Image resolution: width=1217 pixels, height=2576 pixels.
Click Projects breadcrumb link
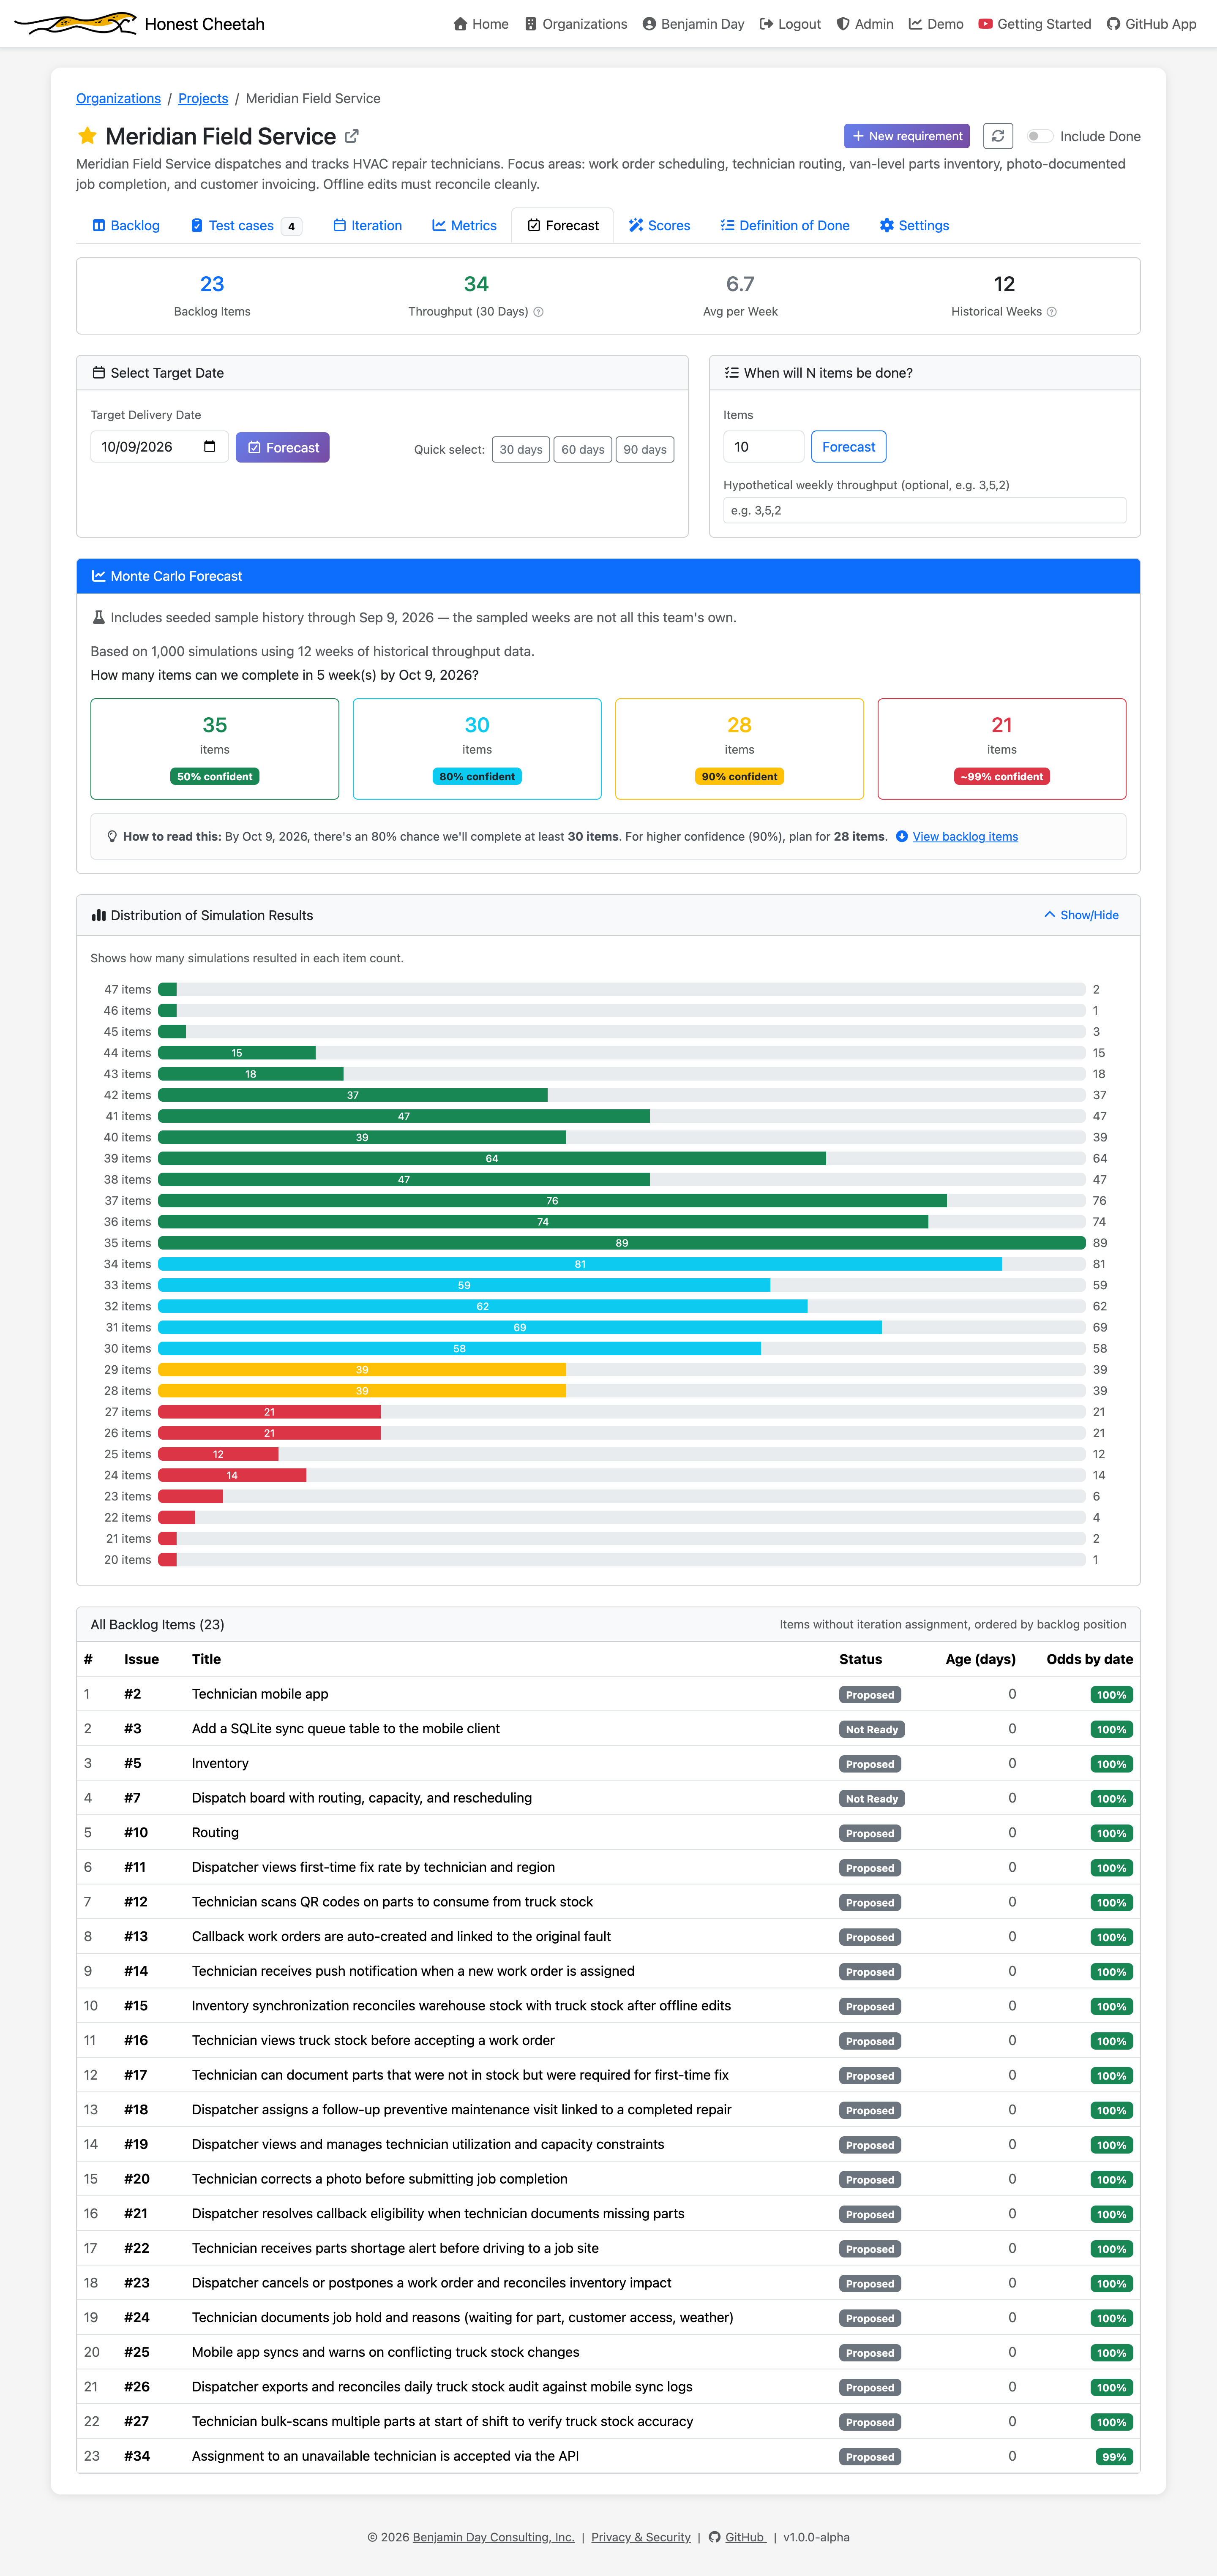(x=203, y=98)
